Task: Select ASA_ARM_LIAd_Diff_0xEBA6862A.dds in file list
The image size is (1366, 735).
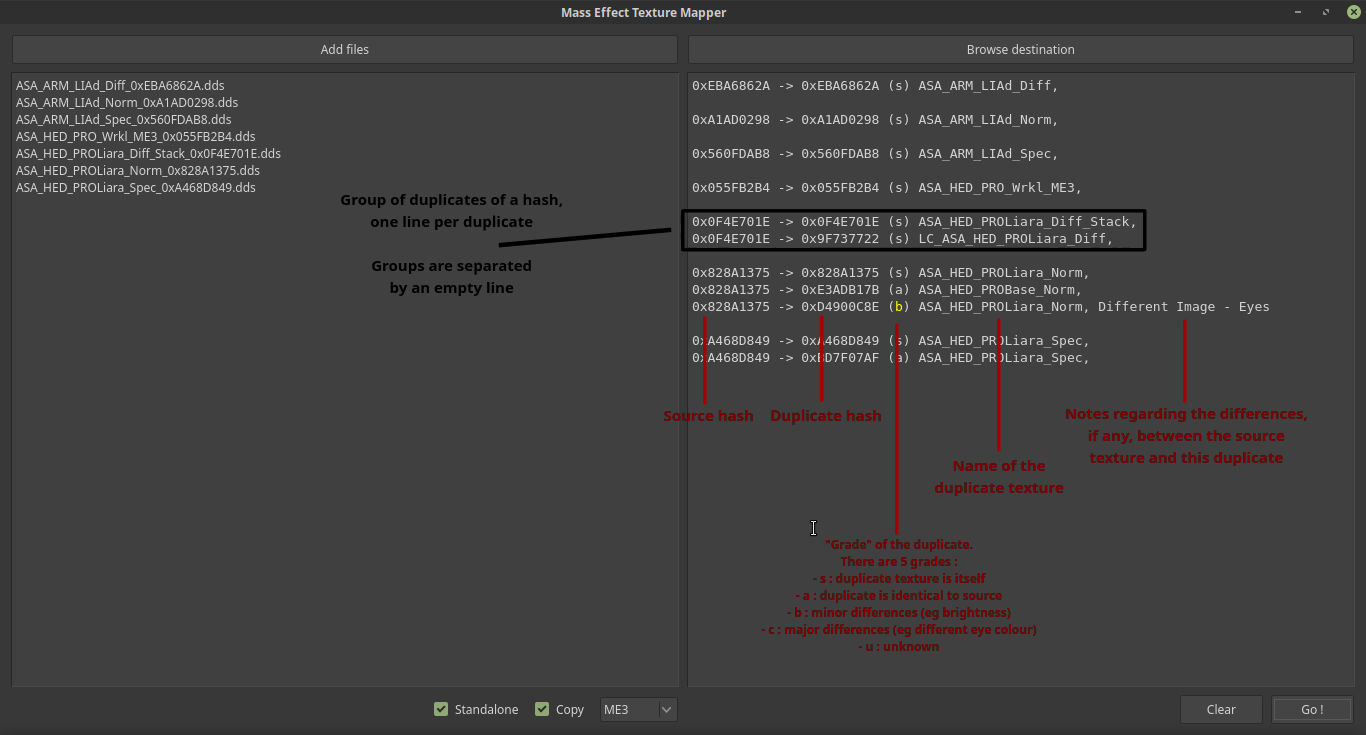Action: click(120, 86)
